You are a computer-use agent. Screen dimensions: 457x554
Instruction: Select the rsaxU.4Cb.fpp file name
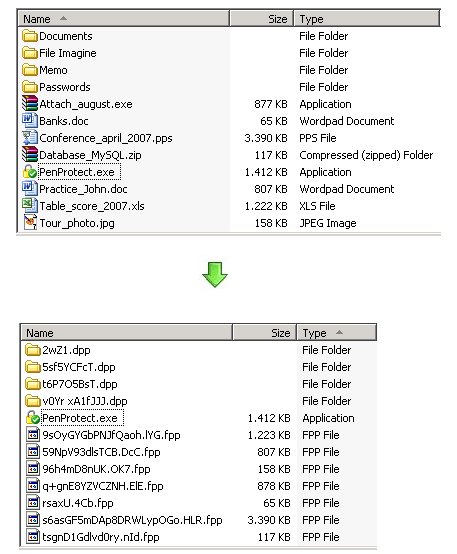(78, 503)
